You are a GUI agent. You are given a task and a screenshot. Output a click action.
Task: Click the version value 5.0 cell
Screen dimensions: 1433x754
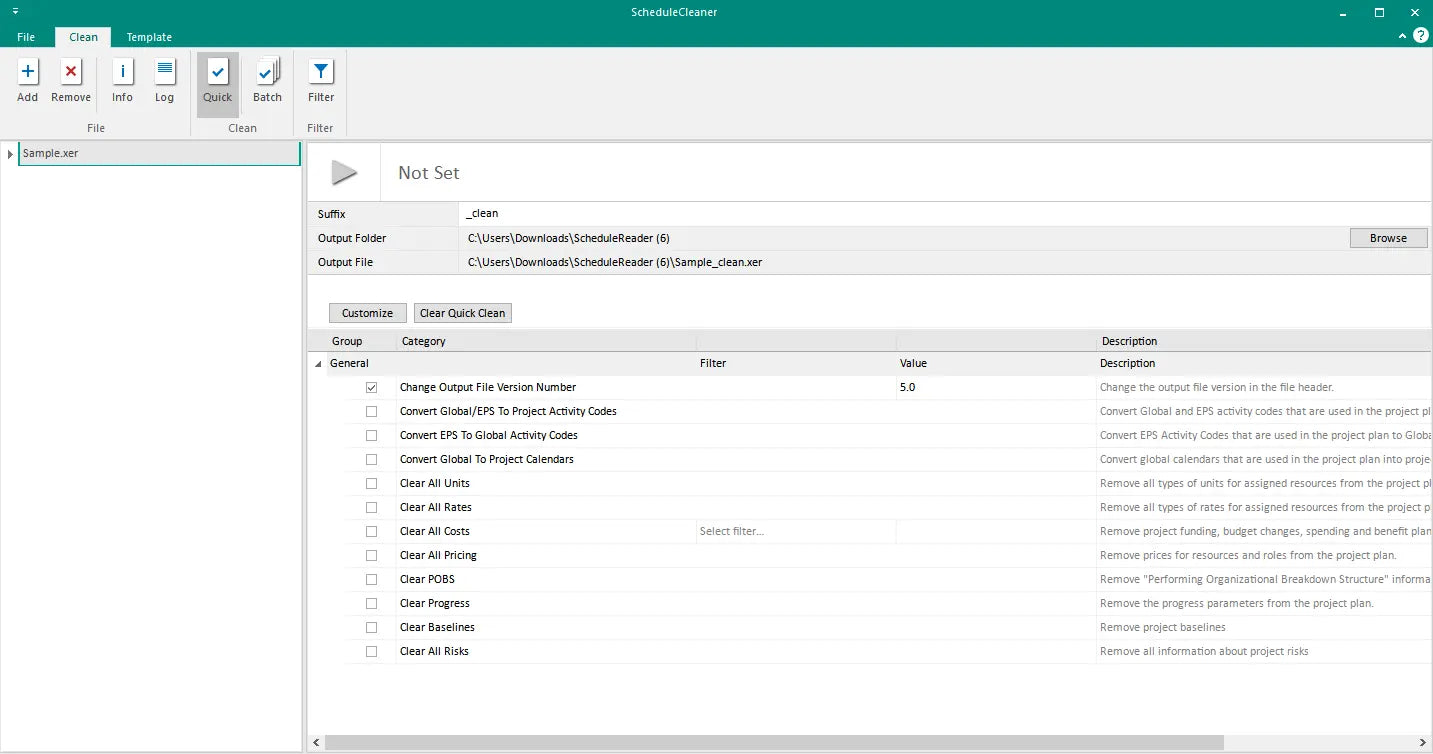point(996,387)
